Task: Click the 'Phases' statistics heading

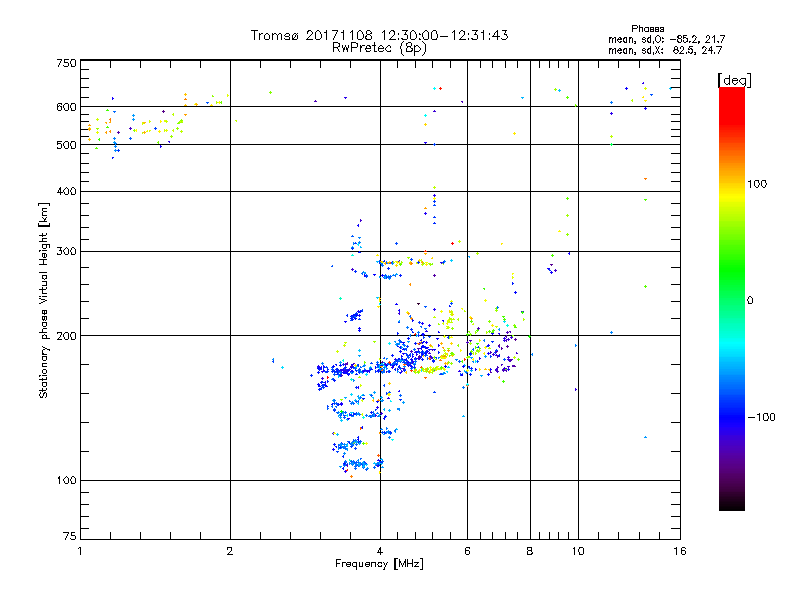Action: [x=647, y=29]
